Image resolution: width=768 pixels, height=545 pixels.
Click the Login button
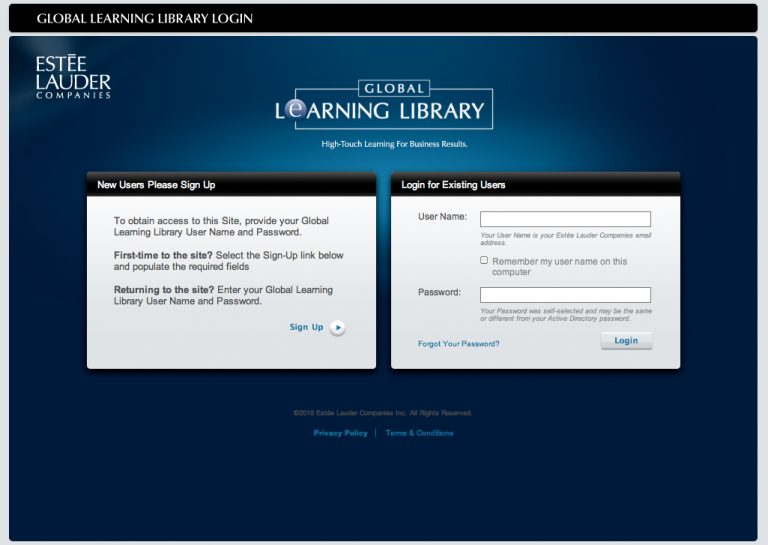pyautogui.click(x=626, y=340)
